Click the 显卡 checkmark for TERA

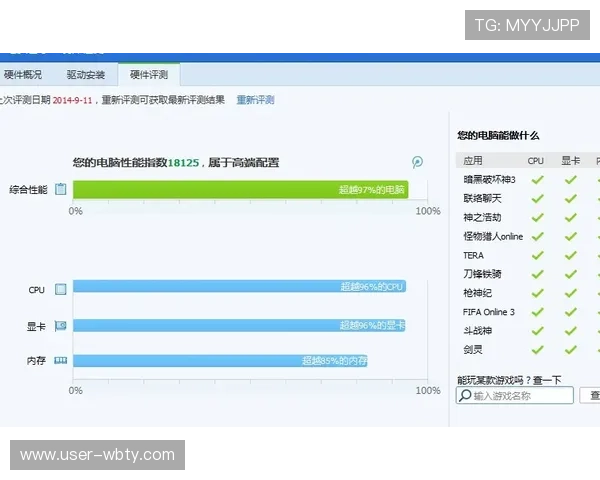click(571, 255)
